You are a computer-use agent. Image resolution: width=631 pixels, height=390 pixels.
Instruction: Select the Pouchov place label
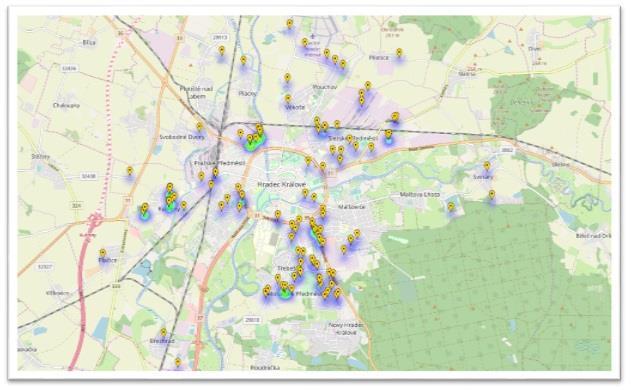click(324, 87)
